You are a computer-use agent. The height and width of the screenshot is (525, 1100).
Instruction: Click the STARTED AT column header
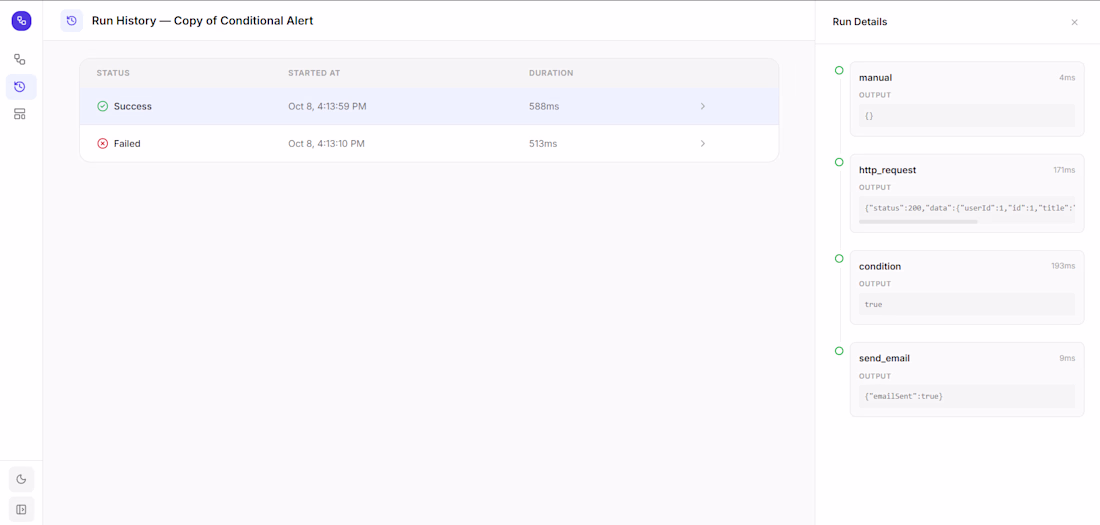(x=314, y=73)
